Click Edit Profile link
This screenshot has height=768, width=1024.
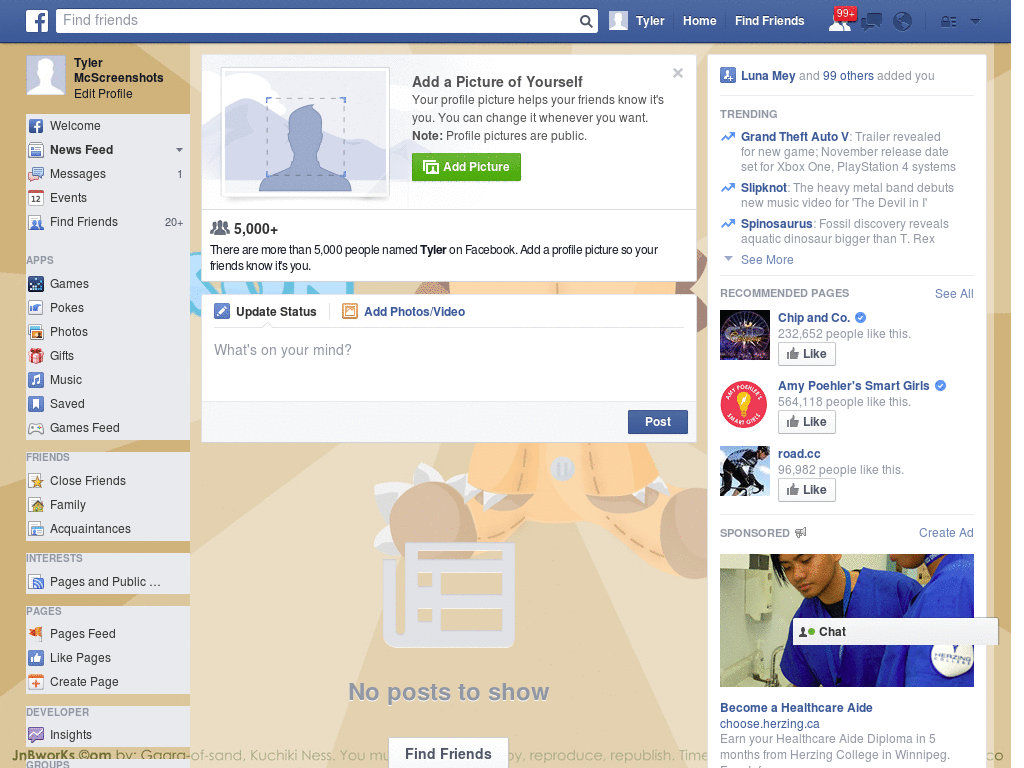tap(103, 94)
